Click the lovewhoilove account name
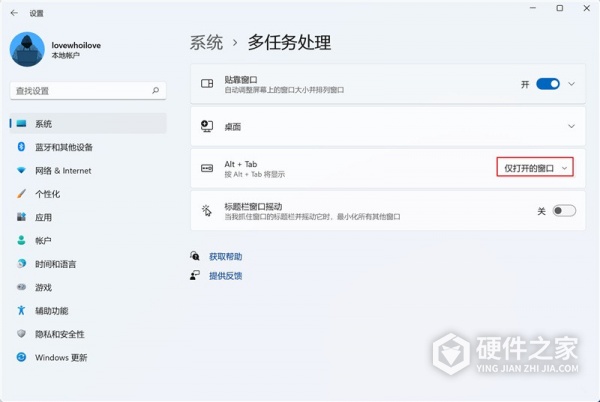This screenshot has height=402, width=600. 76,45
